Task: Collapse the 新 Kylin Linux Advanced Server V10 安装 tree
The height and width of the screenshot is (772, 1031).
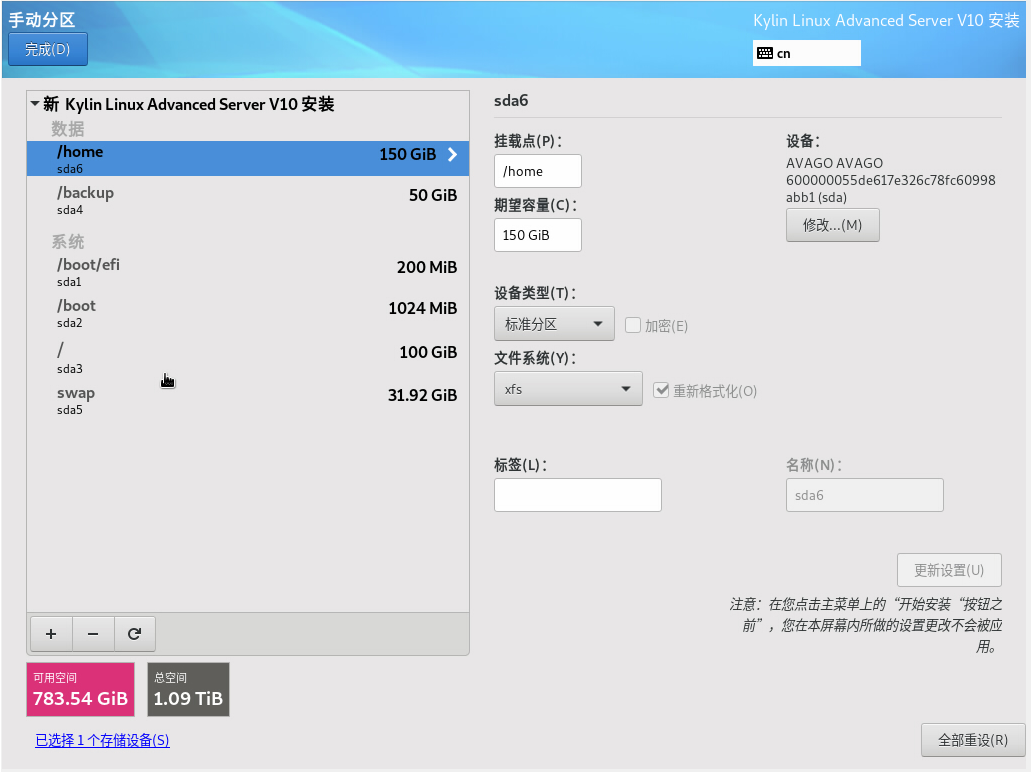Action: (35, 104)
